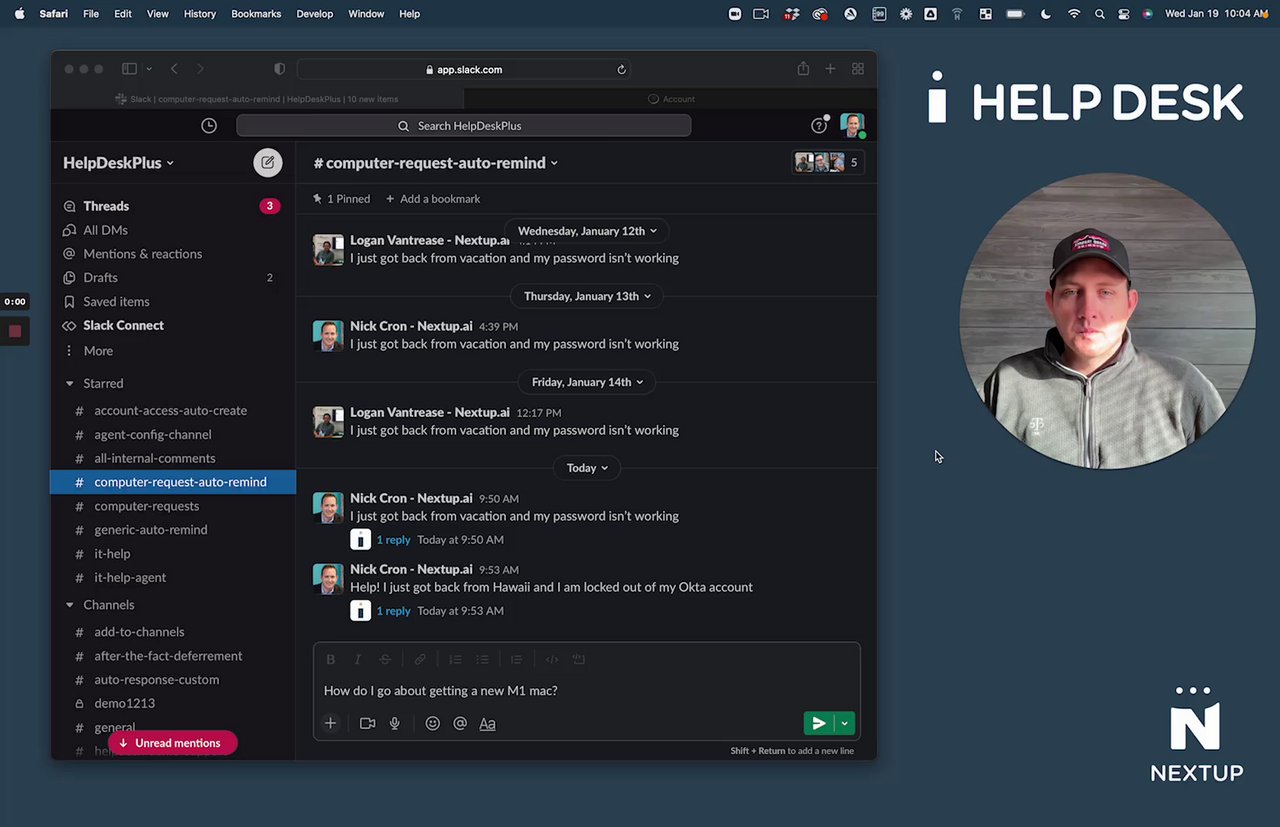Viewport: 1280px width, 827px height.
Task: Click the compose new message icon
Action: [267, 163]
